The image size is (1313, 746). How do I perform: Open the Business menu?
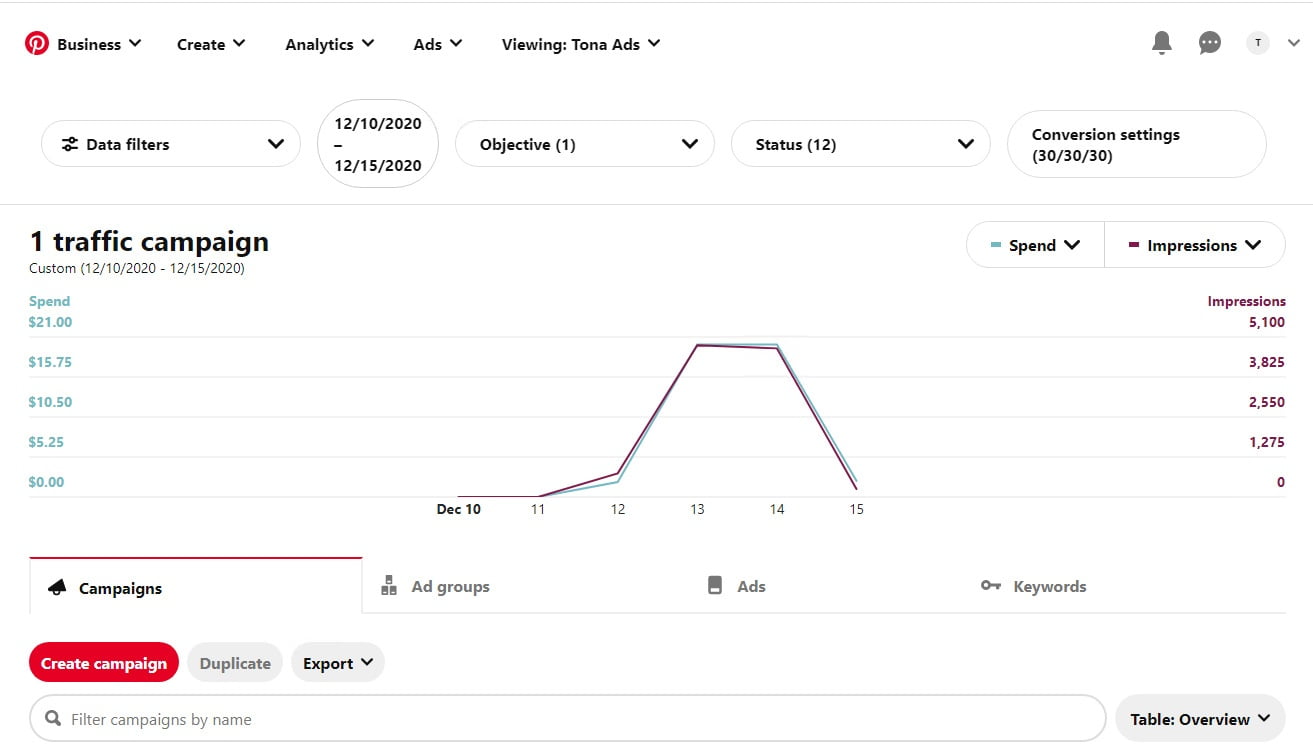pyautogui.click(x=98, y=44)
